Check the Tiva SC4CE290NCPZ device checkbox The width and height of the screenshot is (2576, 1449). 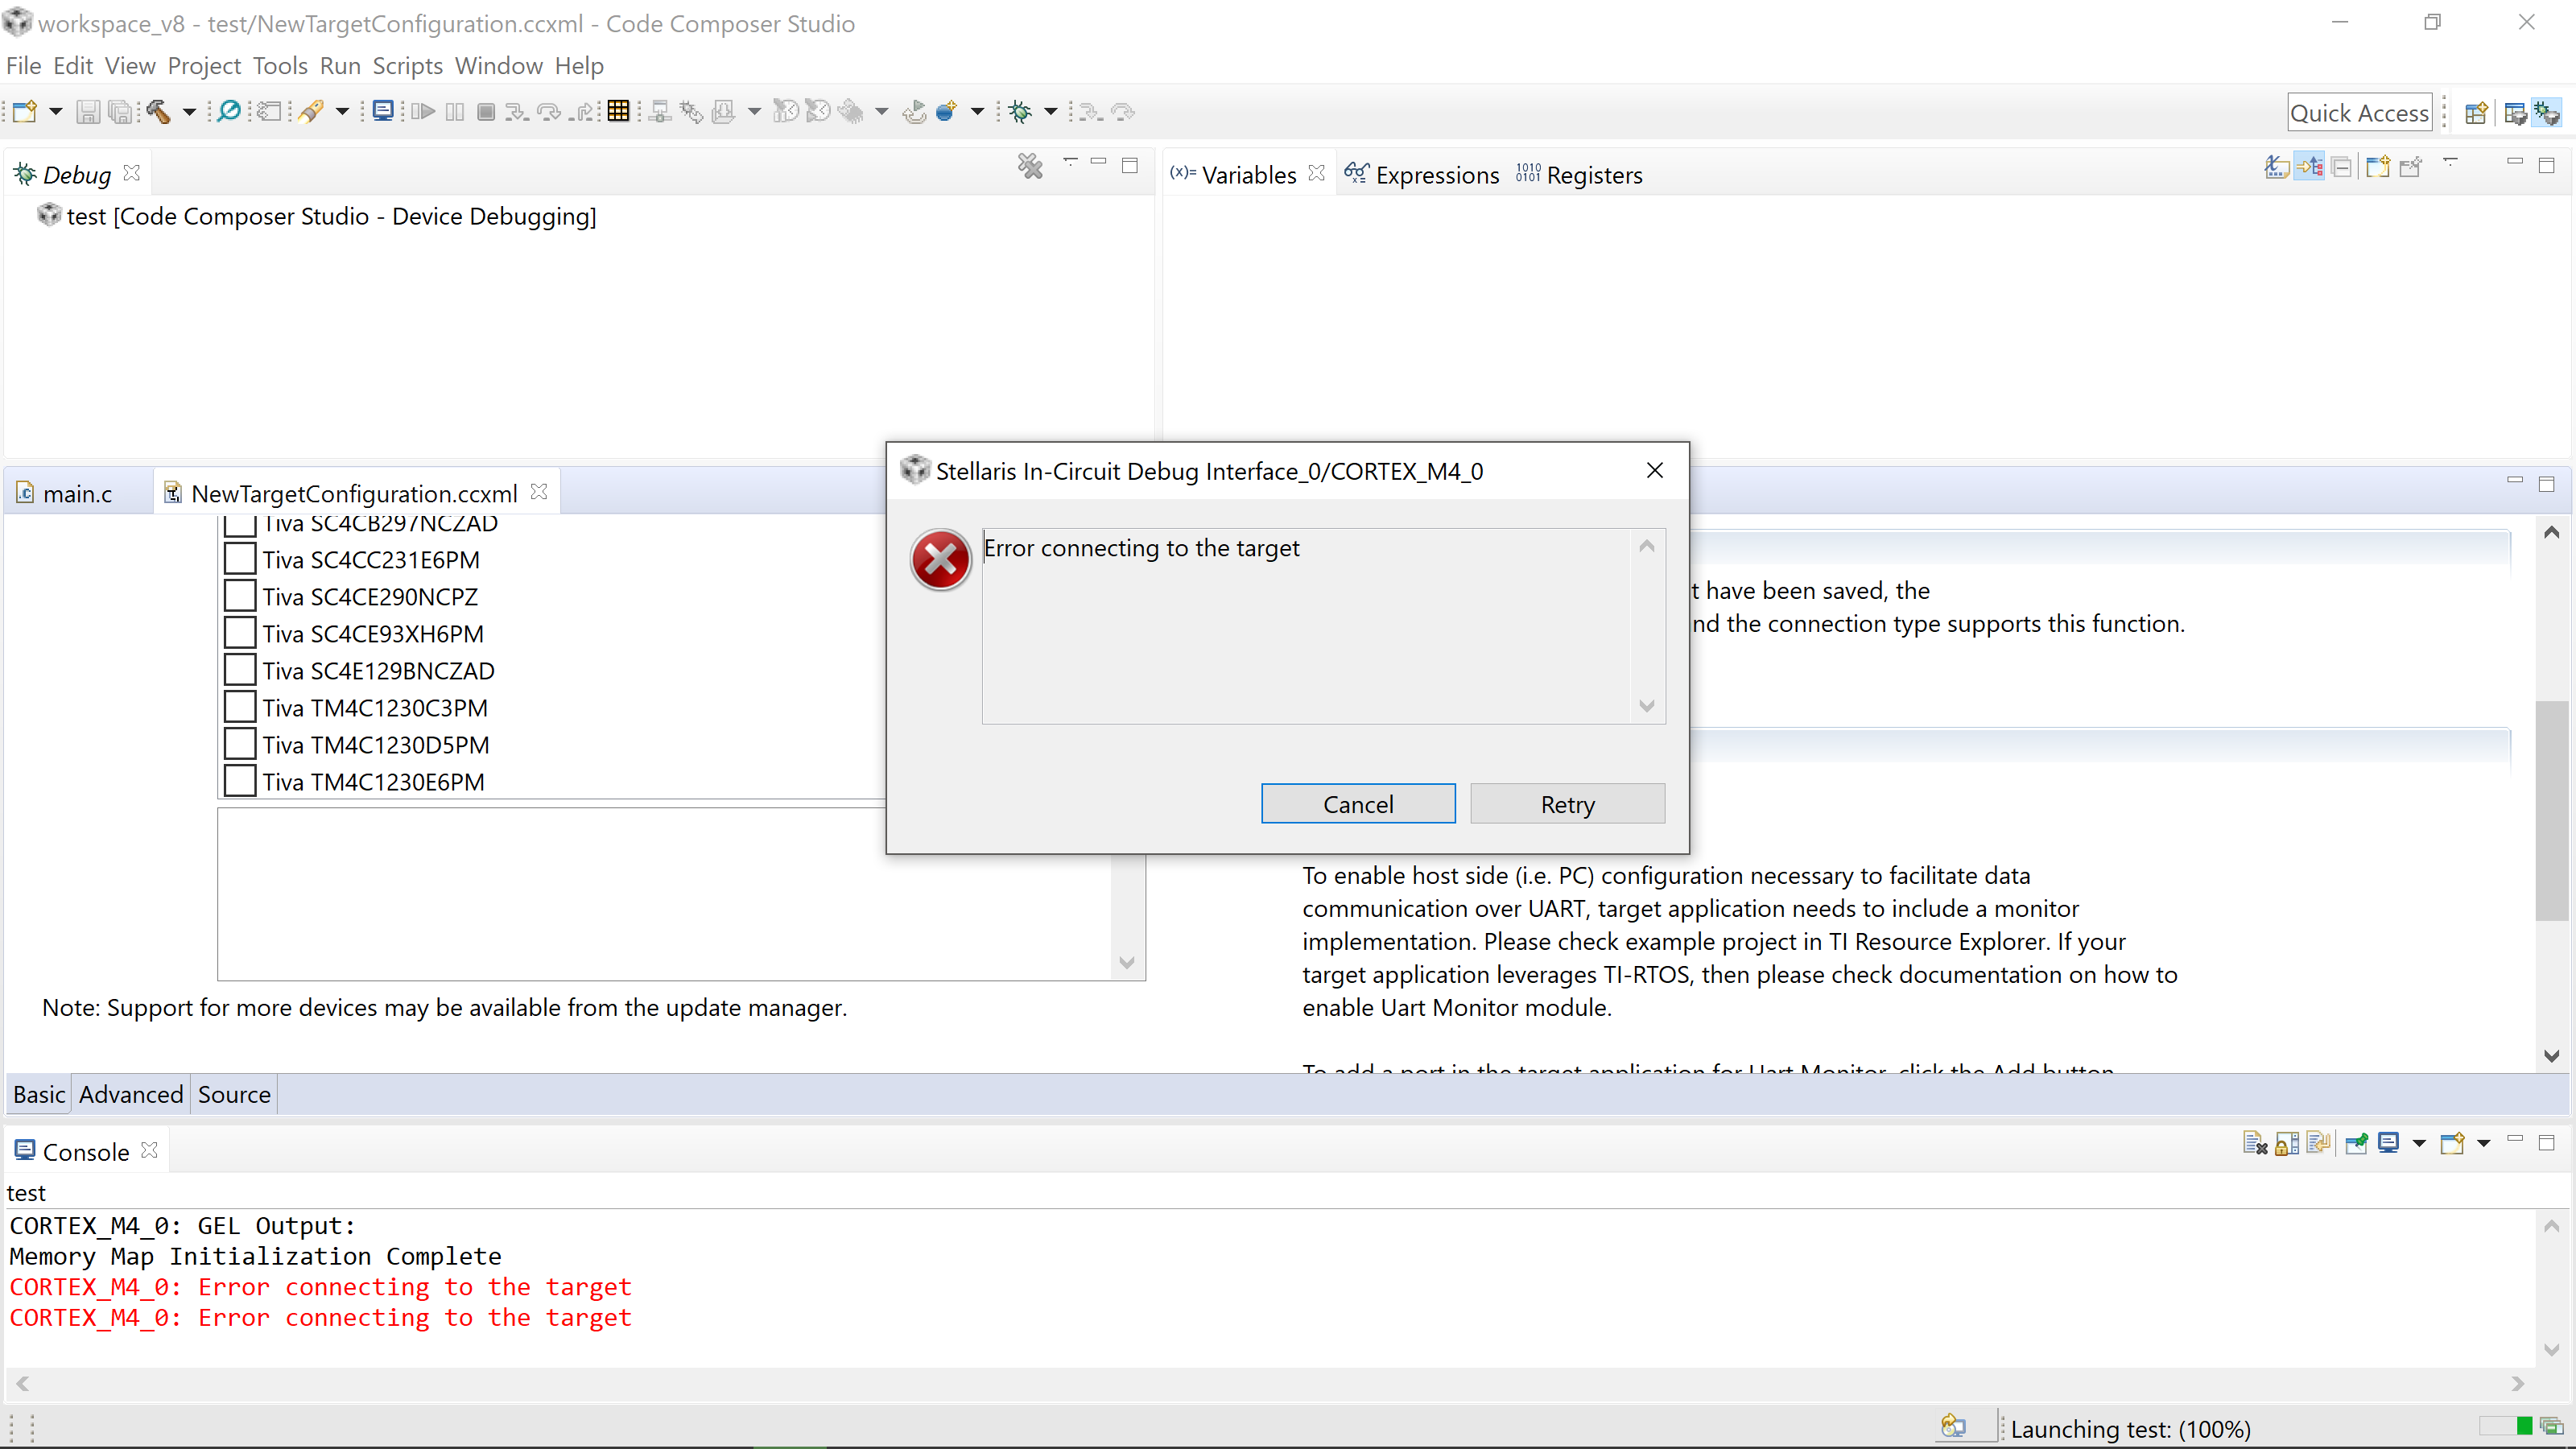click(240, 596)
